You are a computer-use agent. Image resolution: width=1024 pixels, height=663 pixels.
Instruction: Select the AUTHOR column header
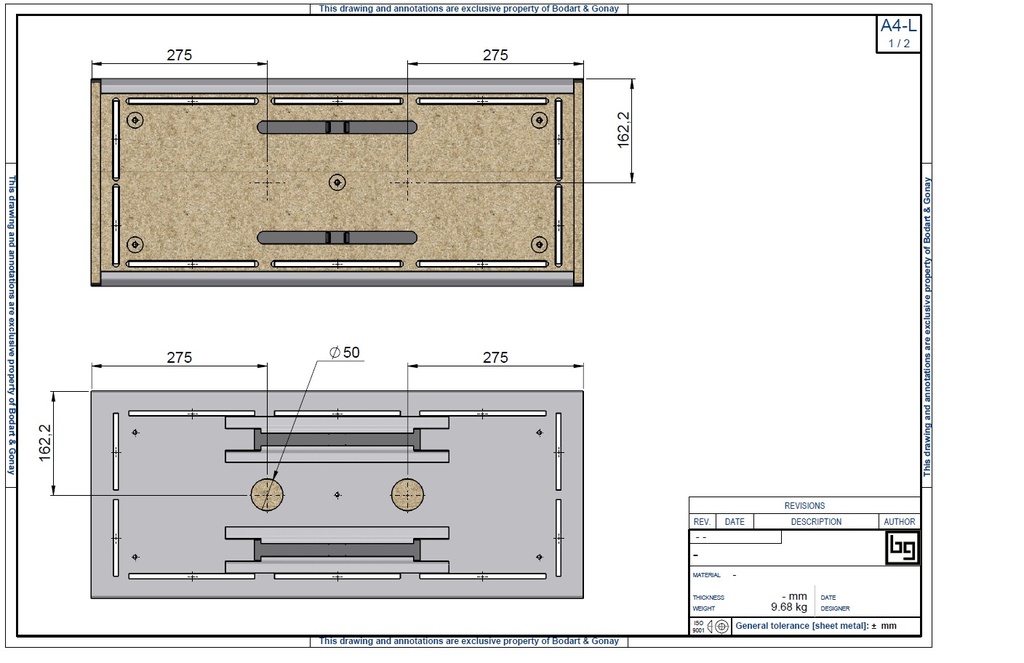[899, 522]
